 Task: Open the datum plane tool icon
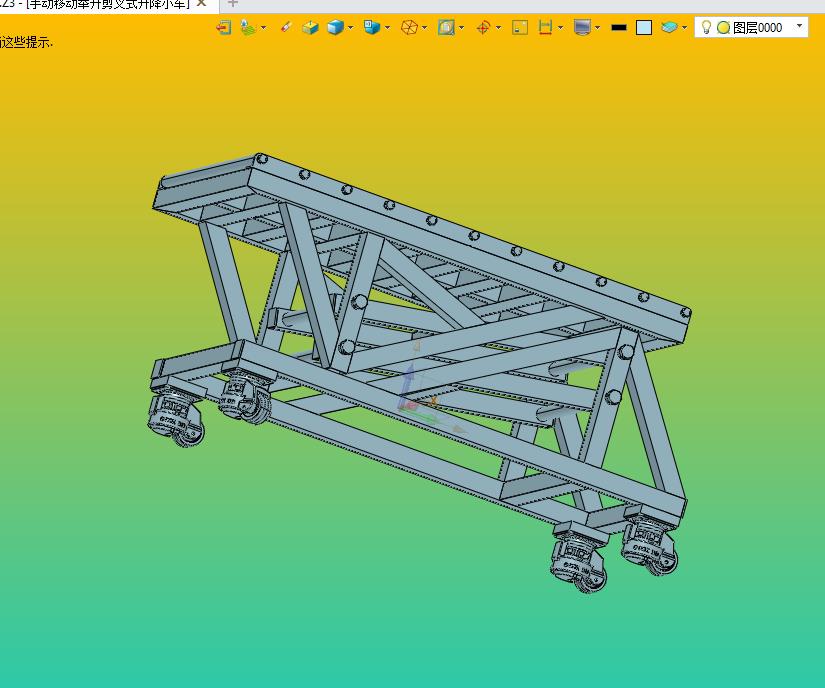248,27
